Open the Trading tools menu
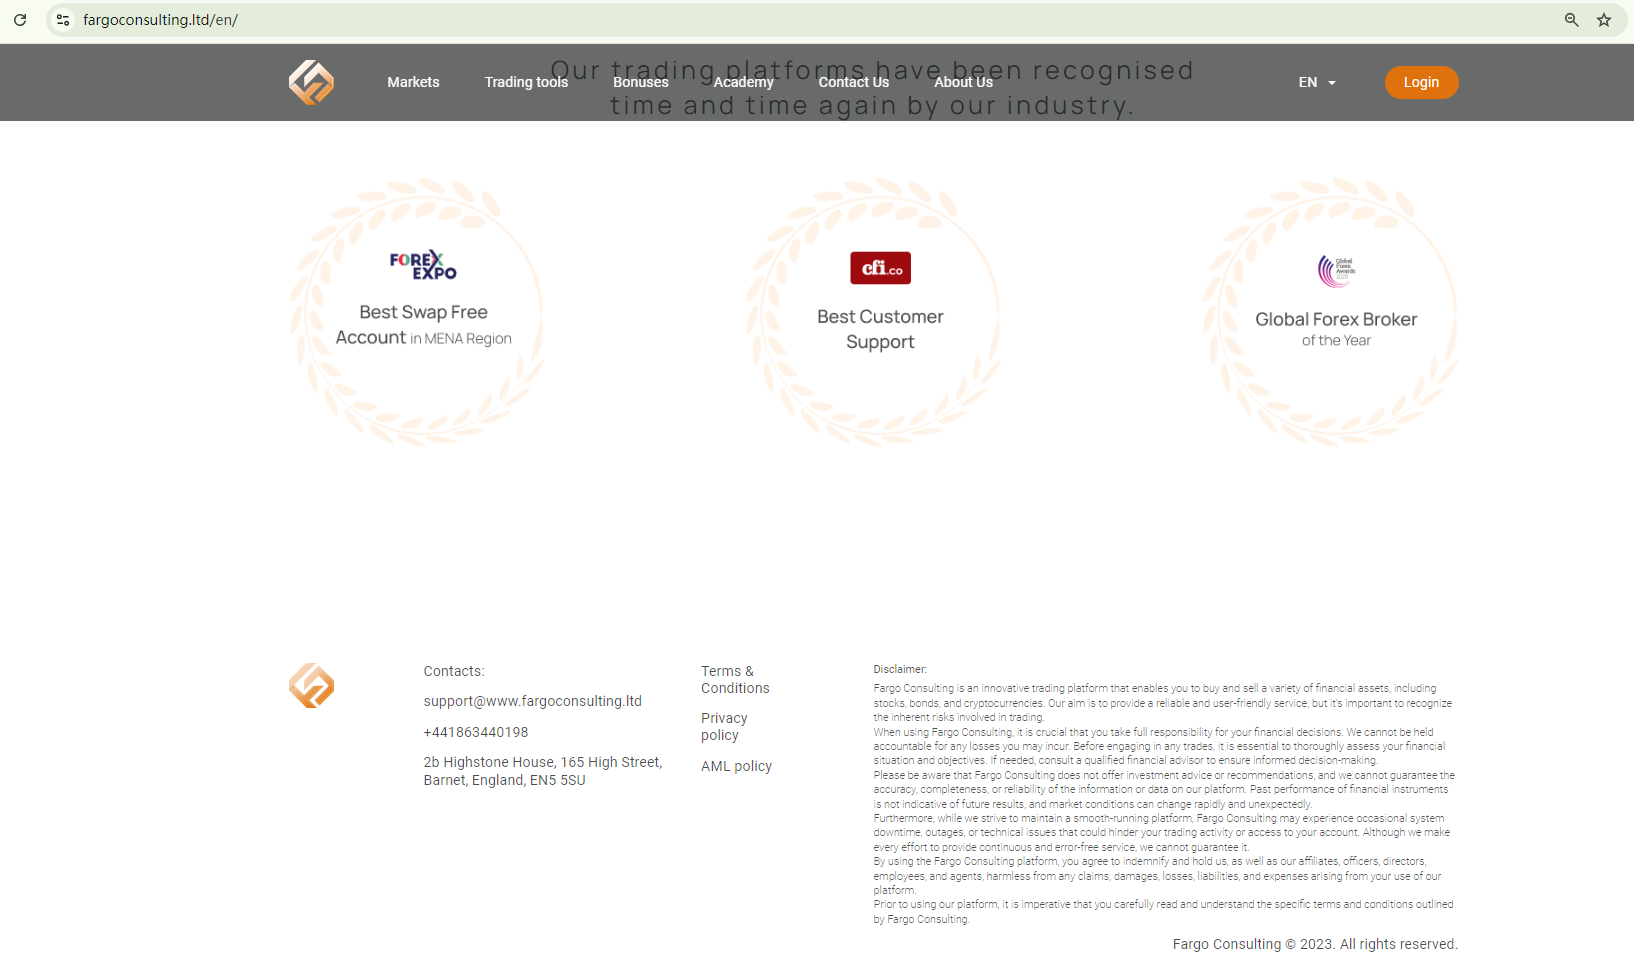1634x955 pixels. (526, 82)
